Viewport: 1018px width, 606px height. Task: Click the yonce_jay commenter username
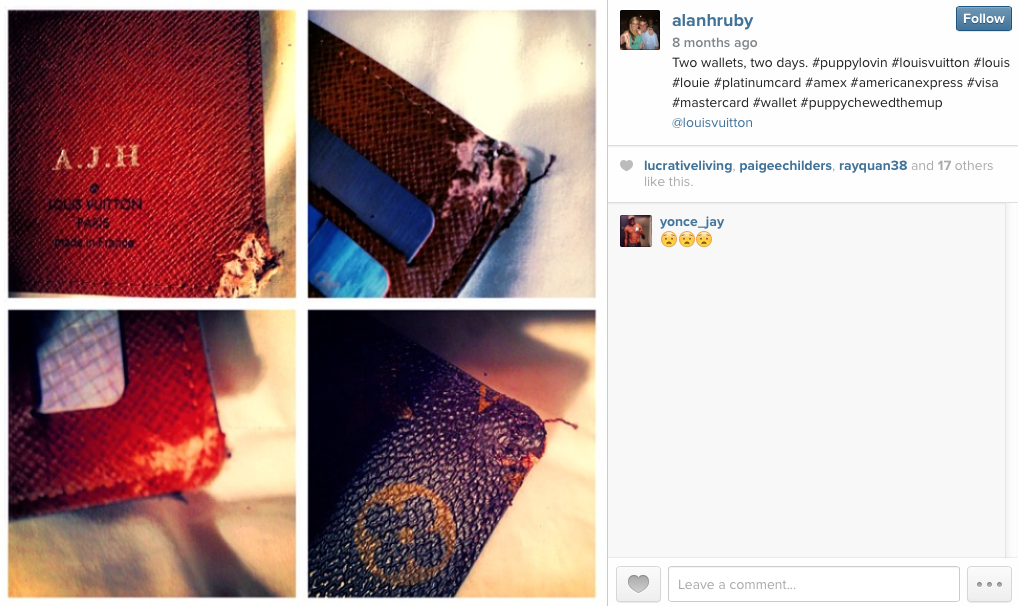(x=692, y=221)
